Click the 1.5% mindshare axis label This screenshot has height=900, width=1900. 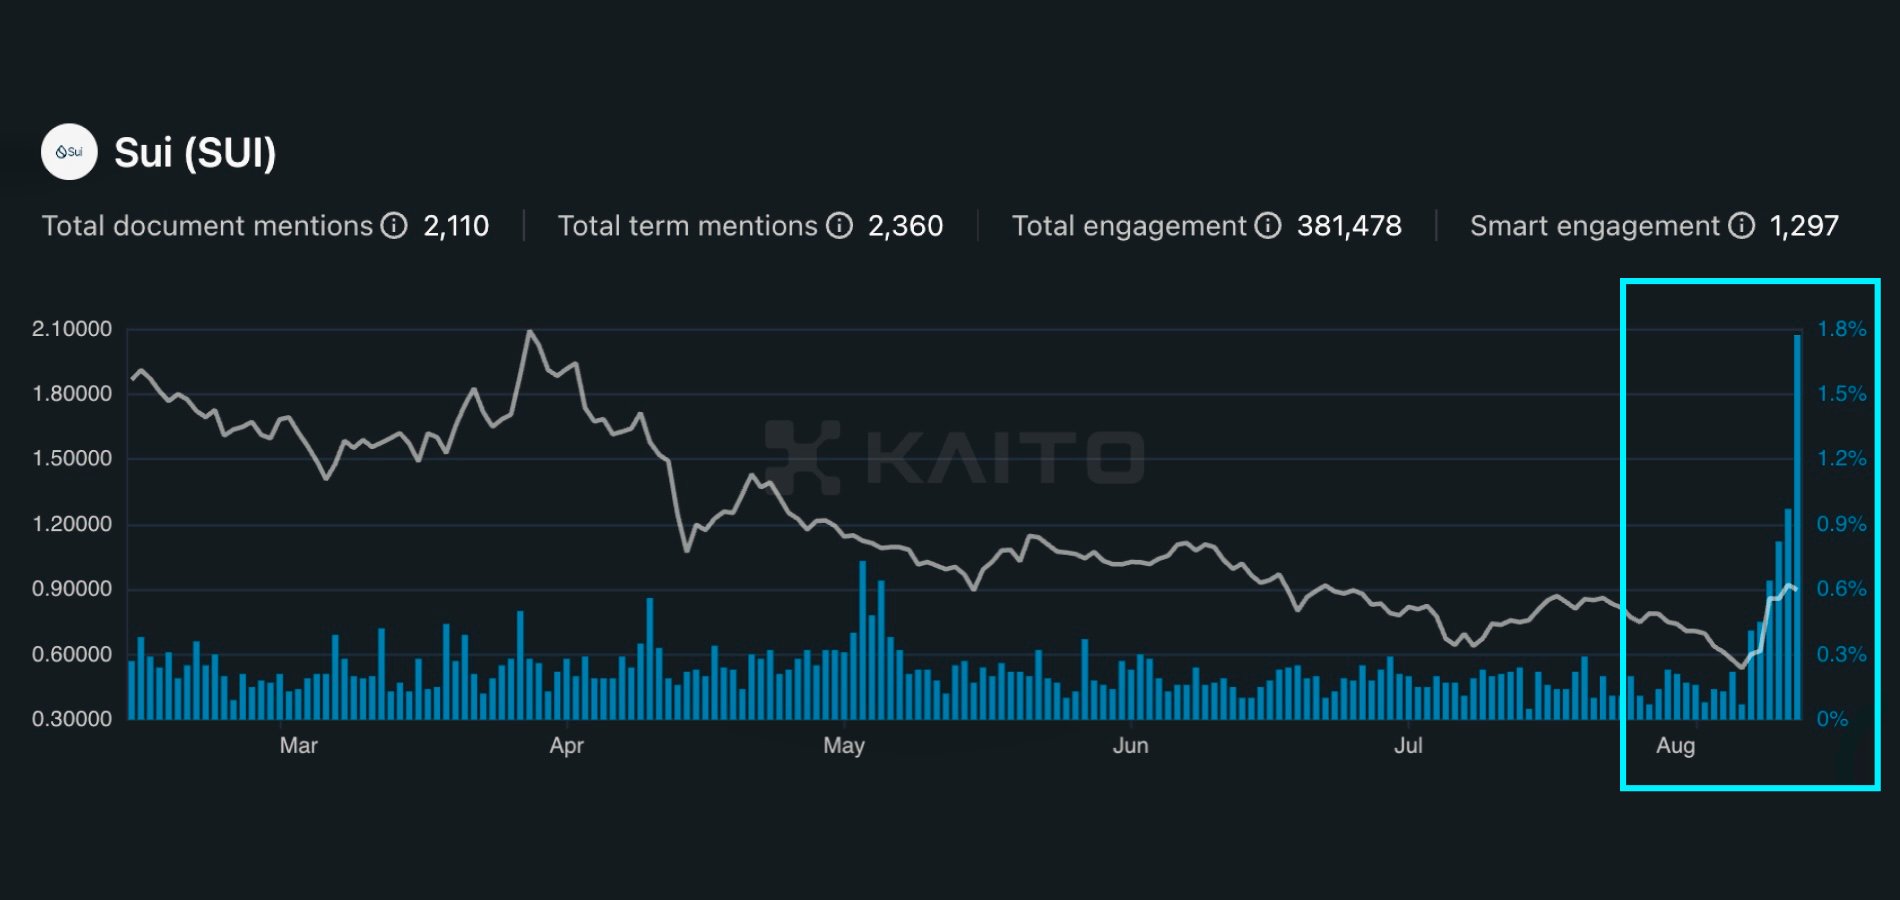coord(1842,394)
